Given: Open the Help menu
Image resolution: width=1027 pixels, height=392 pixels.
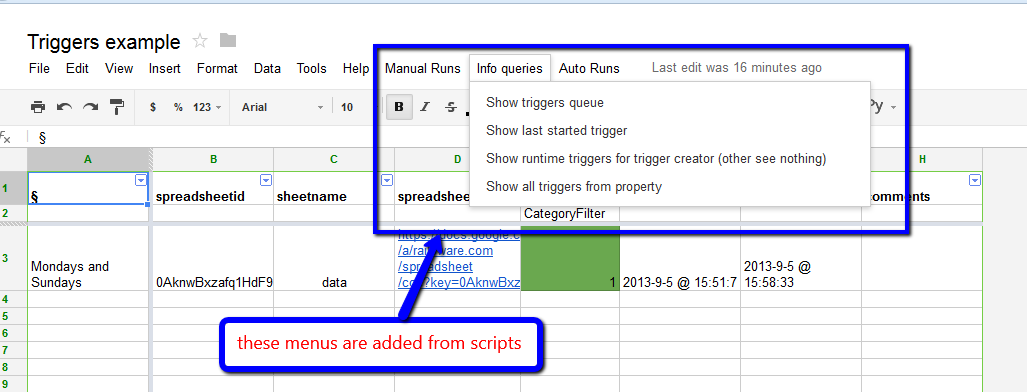Looking at the screenshot, I should tap(356, 68).
